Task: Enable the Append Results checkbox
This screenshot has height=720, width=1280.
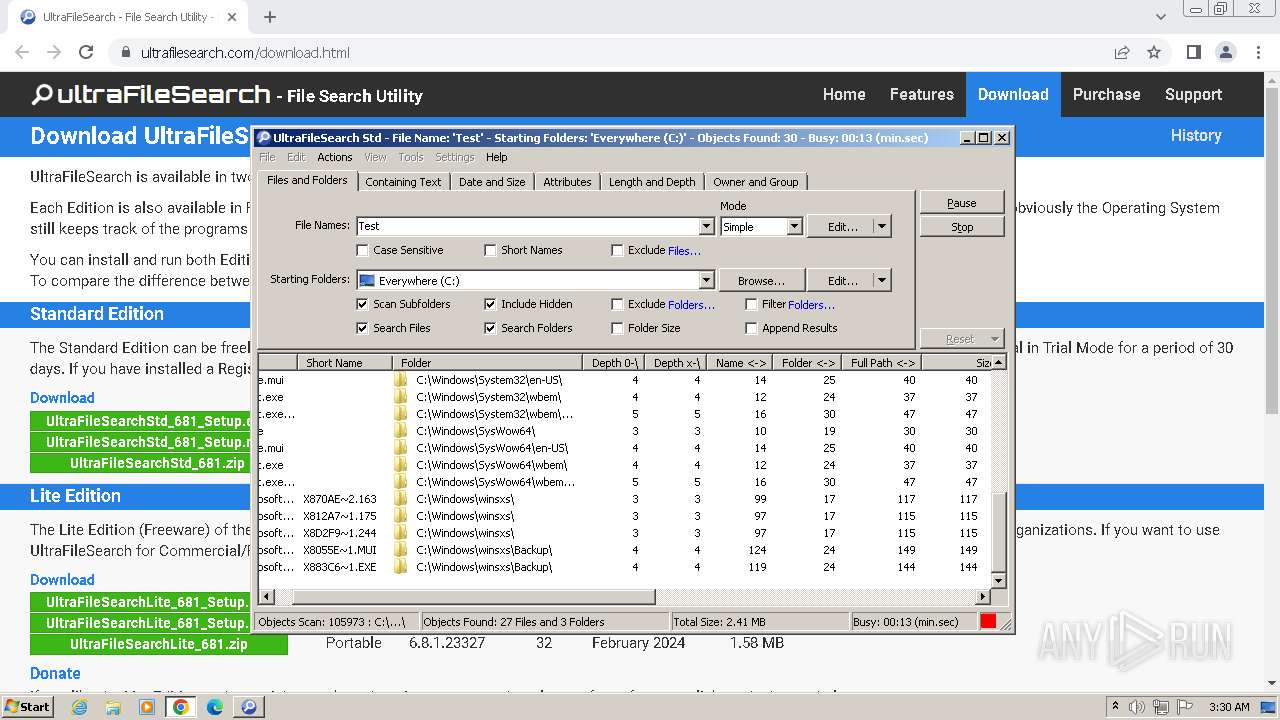Action: 752,328
